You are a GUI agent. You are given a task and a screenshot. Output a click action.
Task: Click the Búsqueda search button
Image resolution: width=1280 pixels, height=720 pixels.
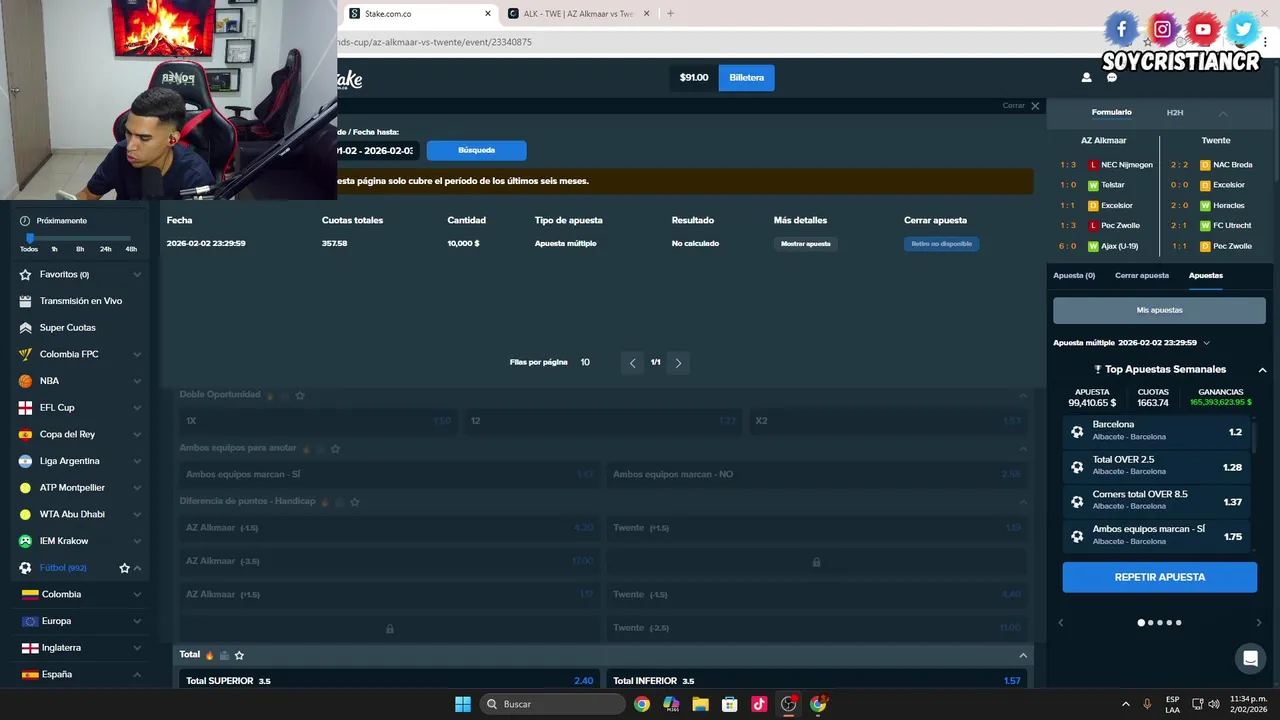[x=476, y=150]
